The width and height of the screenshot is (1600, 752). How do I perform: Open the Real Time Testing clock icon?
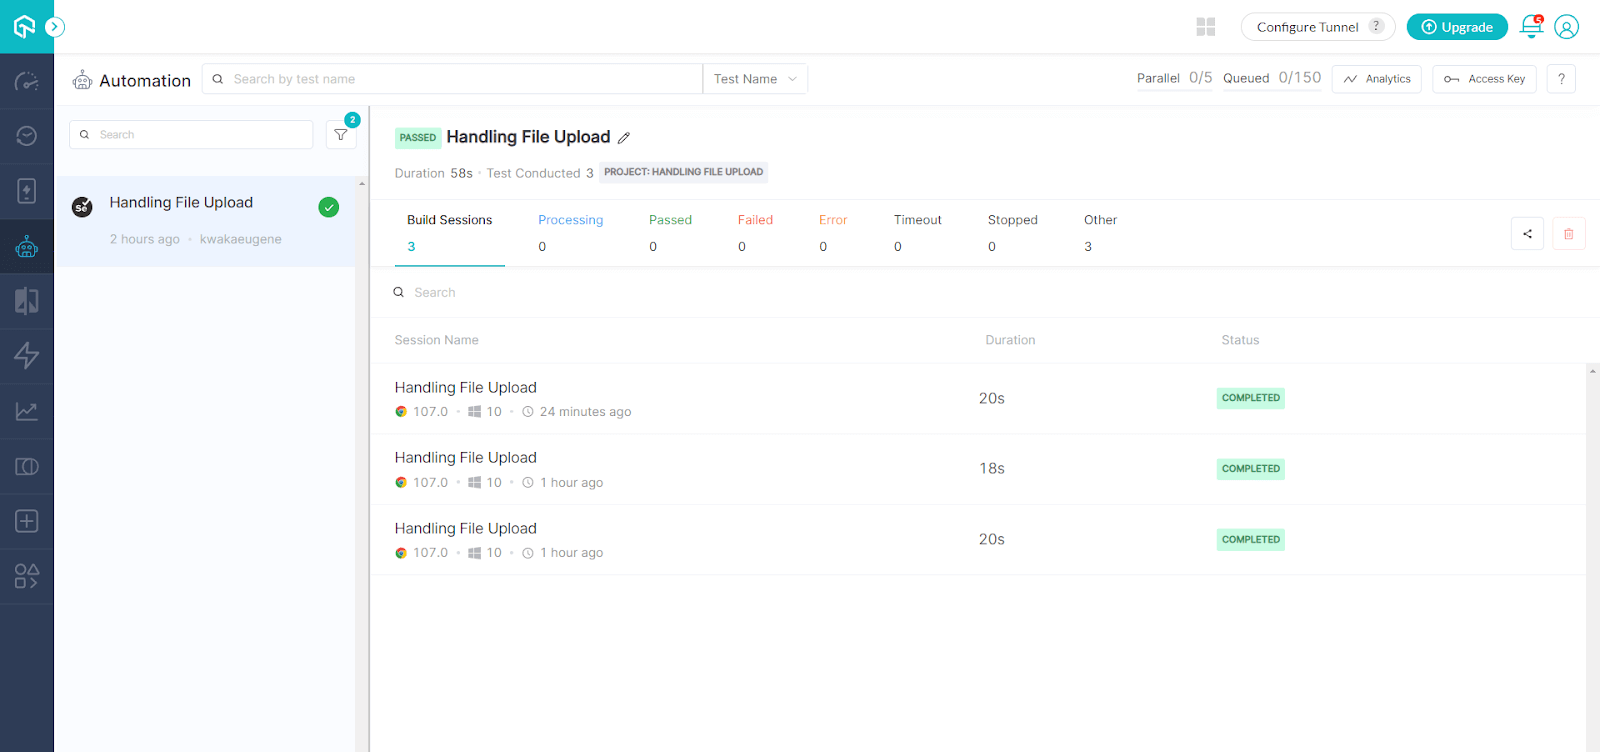pyautogui.click(x=27, y=136)
